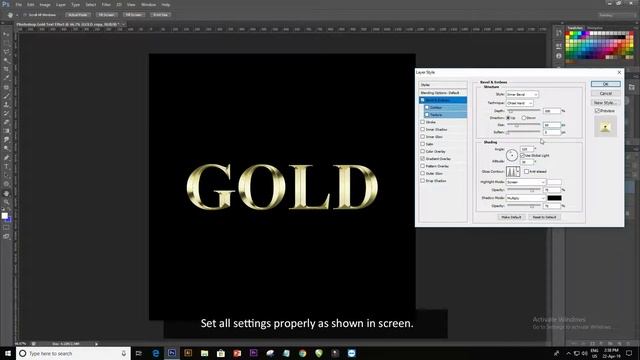Click the foreground color swatch in toolbox
The image size is (640, 360).
4,216
